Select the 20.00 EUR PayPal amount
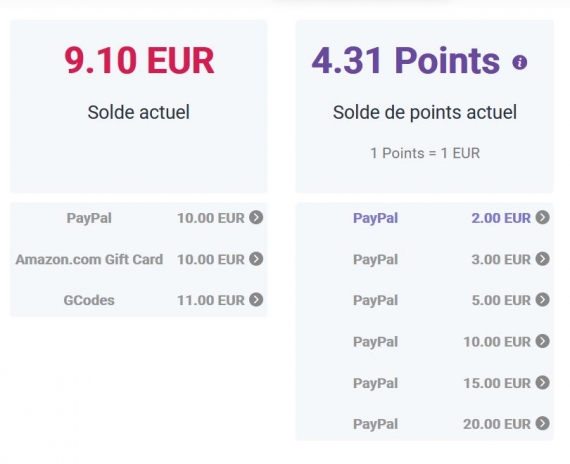 click(497, 424)
